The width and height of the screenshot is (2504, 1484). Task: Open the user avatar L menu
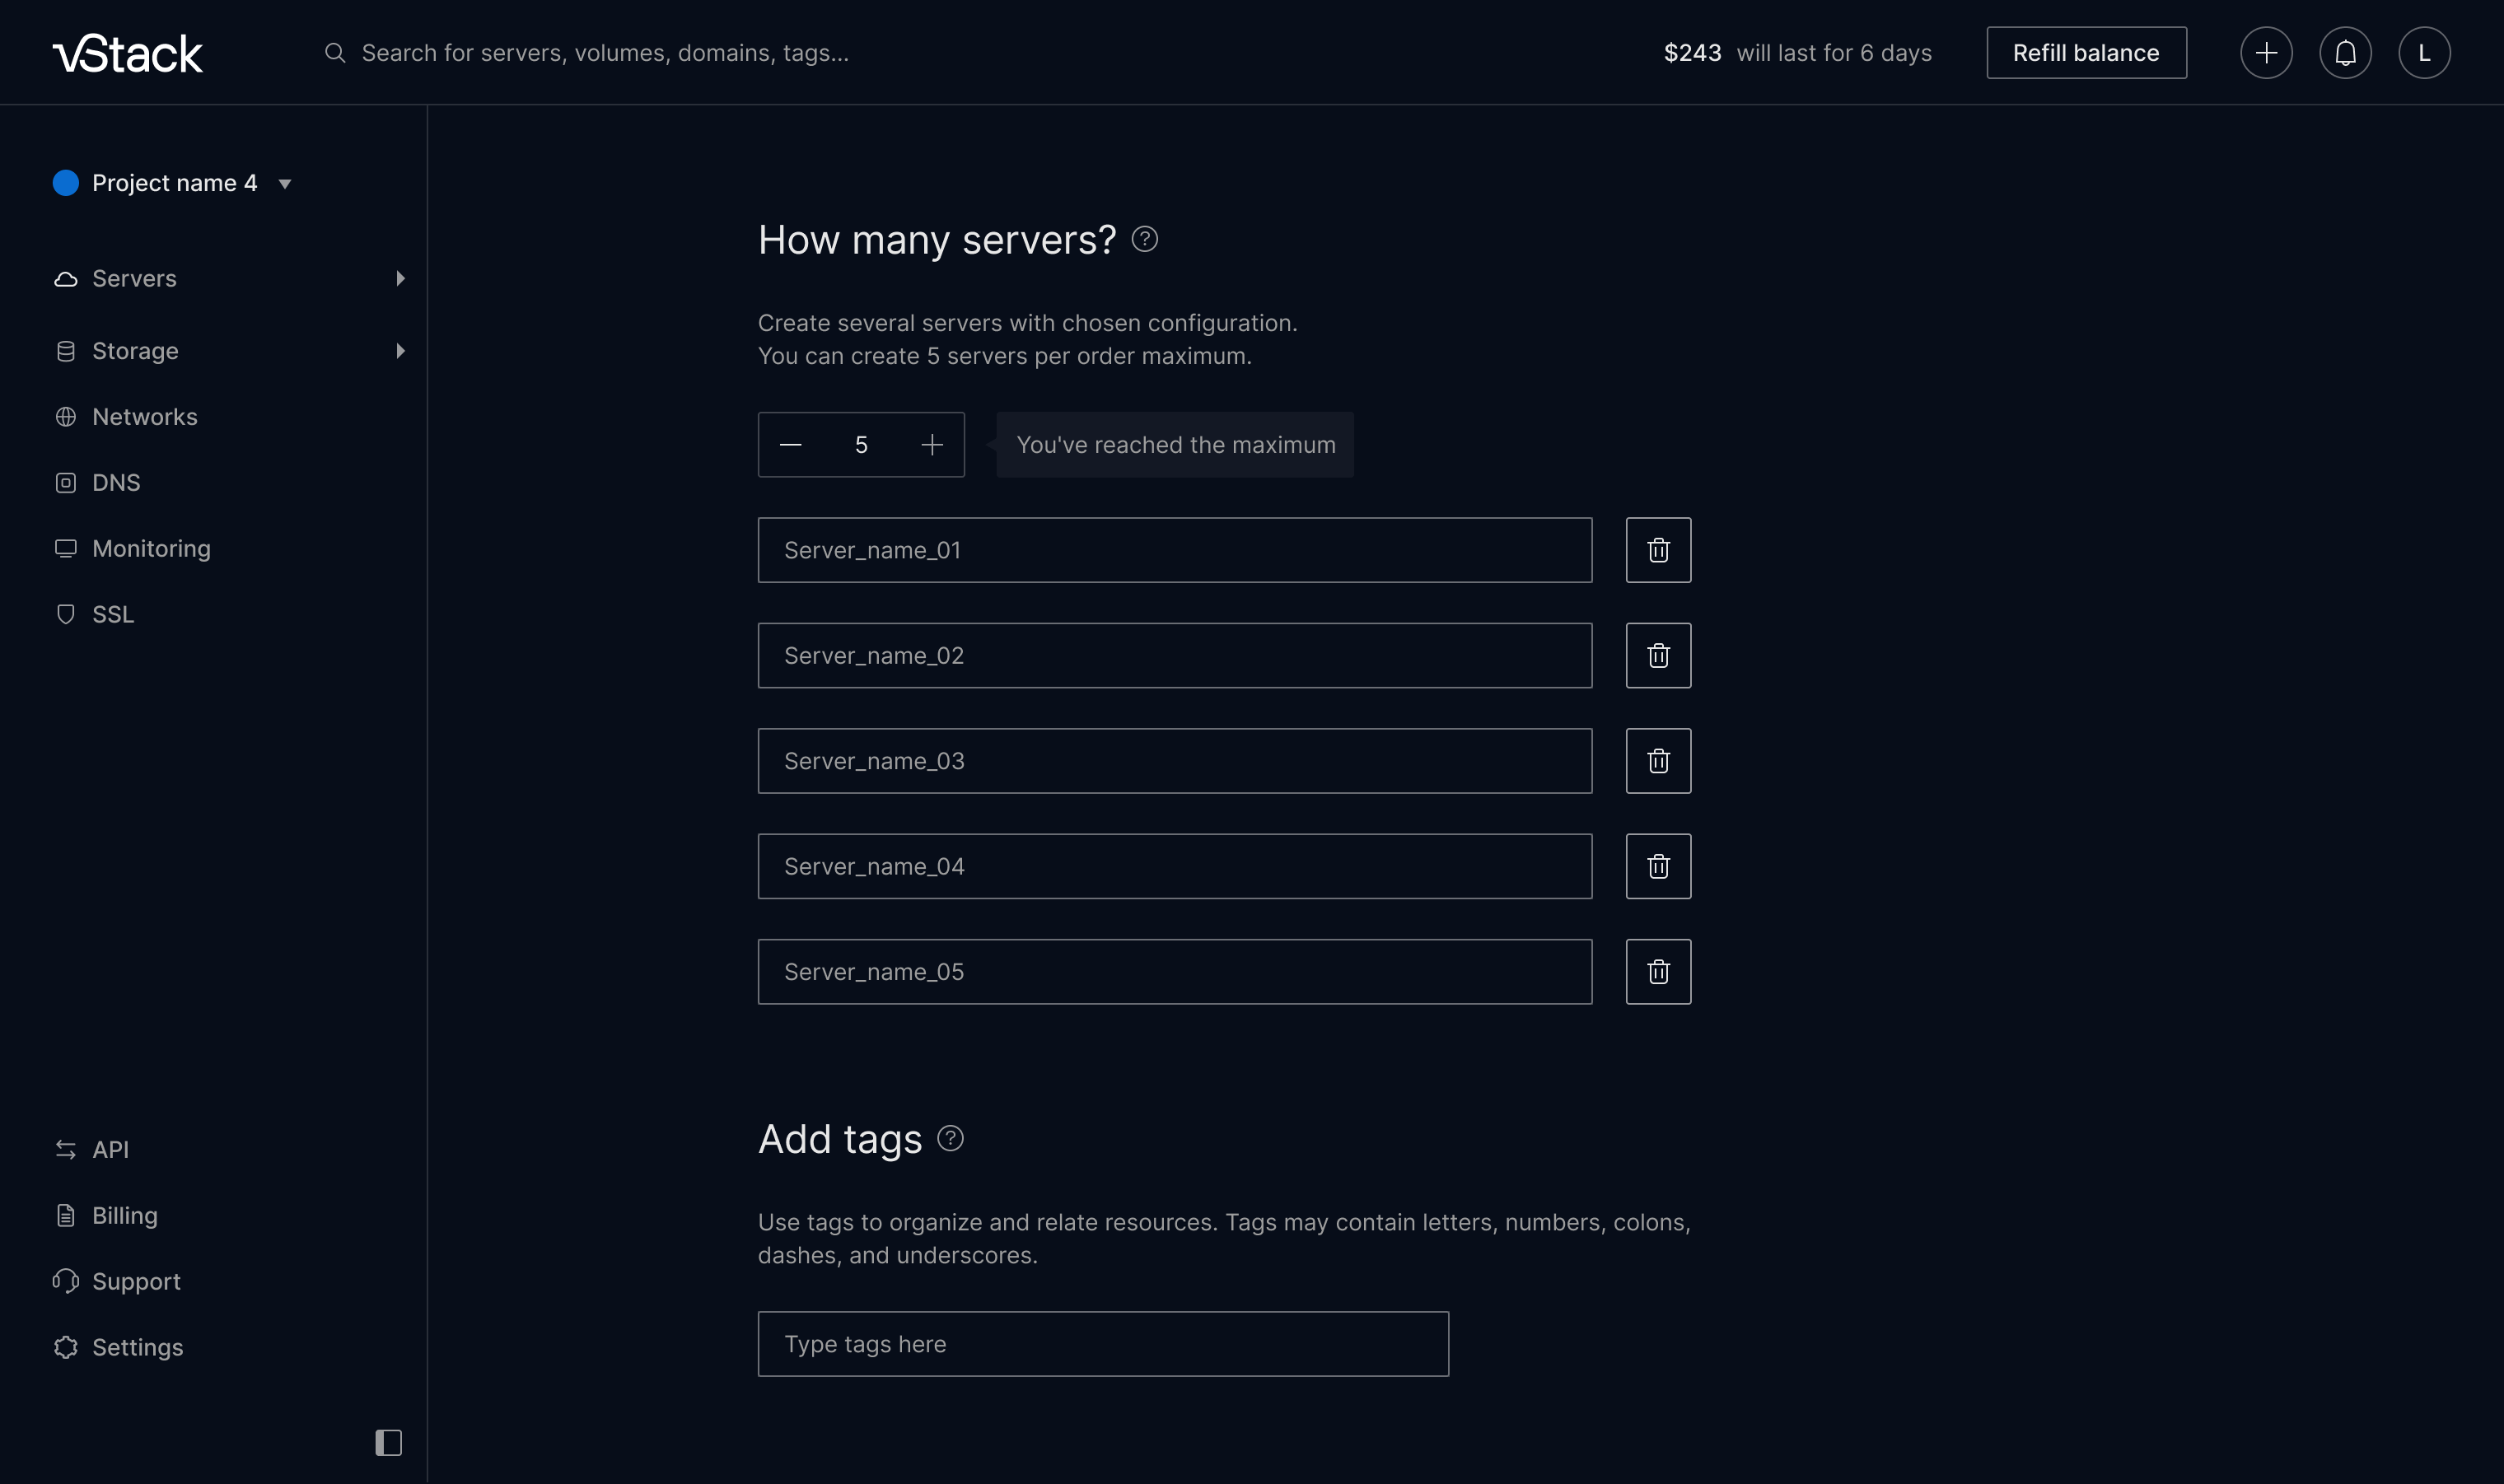(2424, 53)
